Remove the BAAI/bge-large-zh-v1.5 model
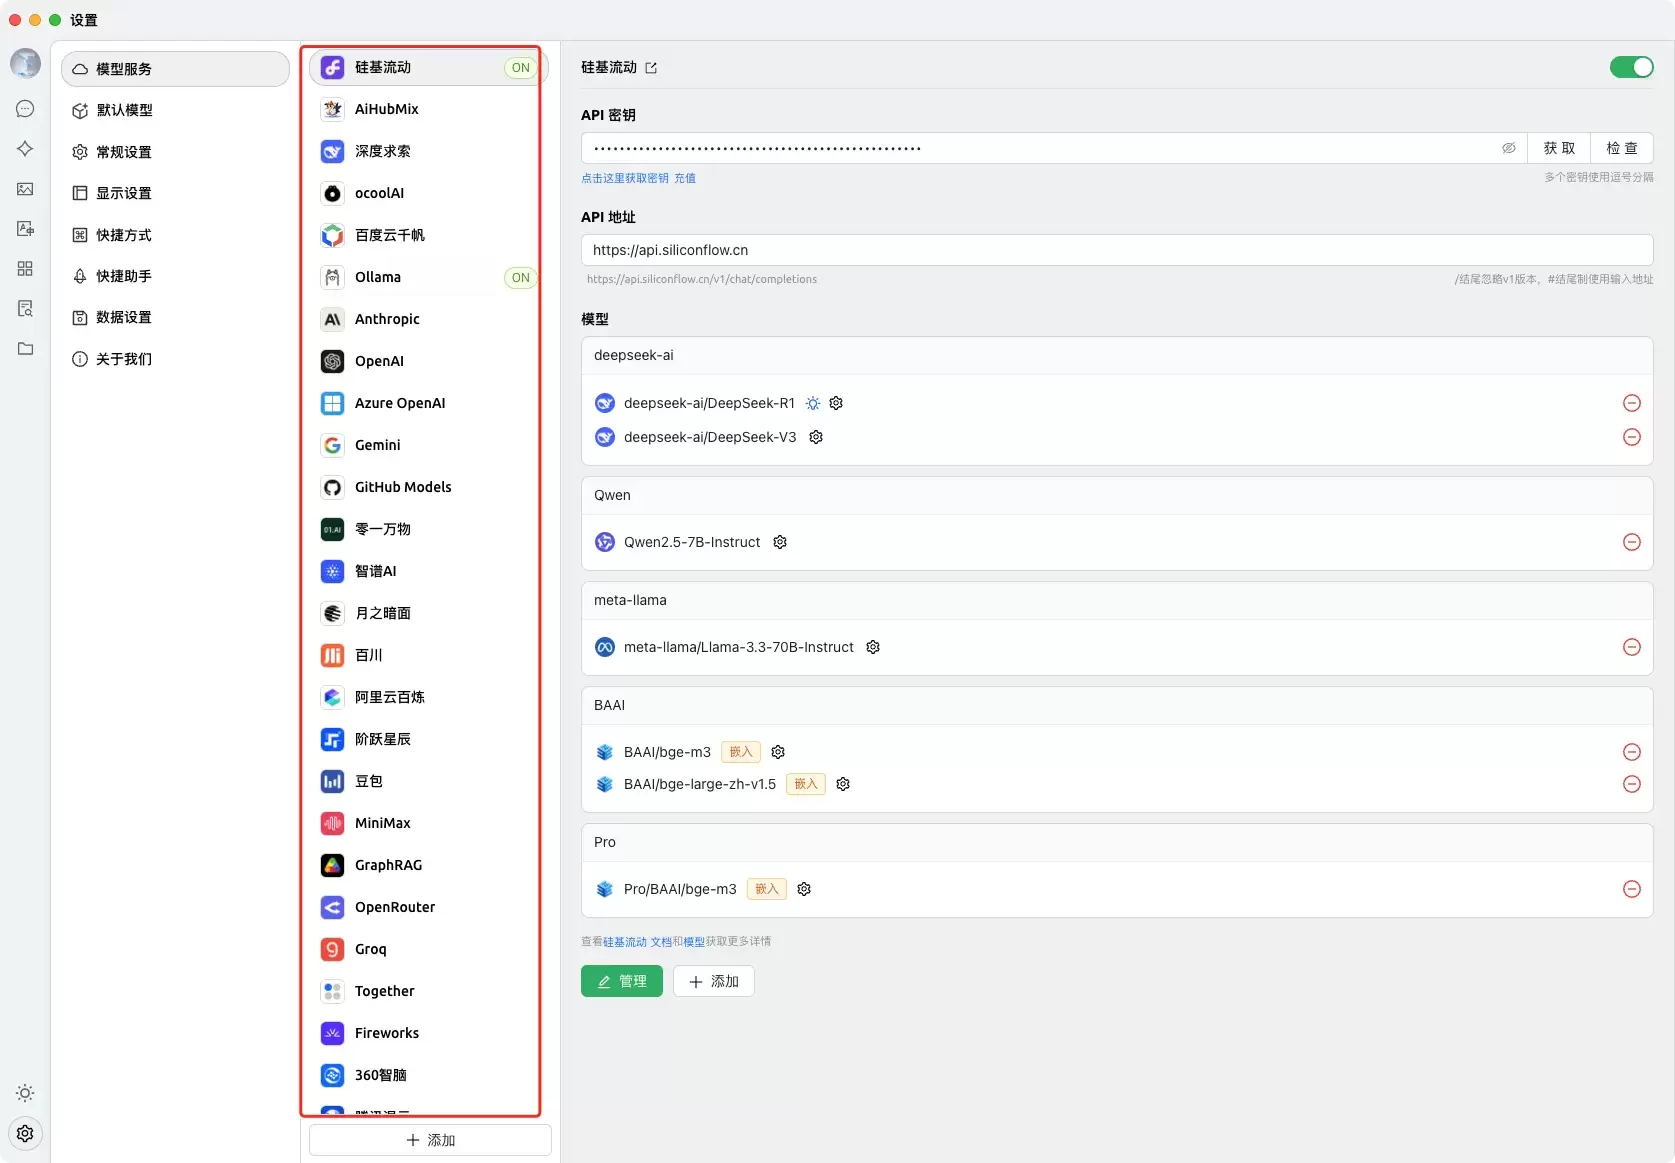The width and height of the screenshot is (1675, 1163). [x=1632, y=784]
